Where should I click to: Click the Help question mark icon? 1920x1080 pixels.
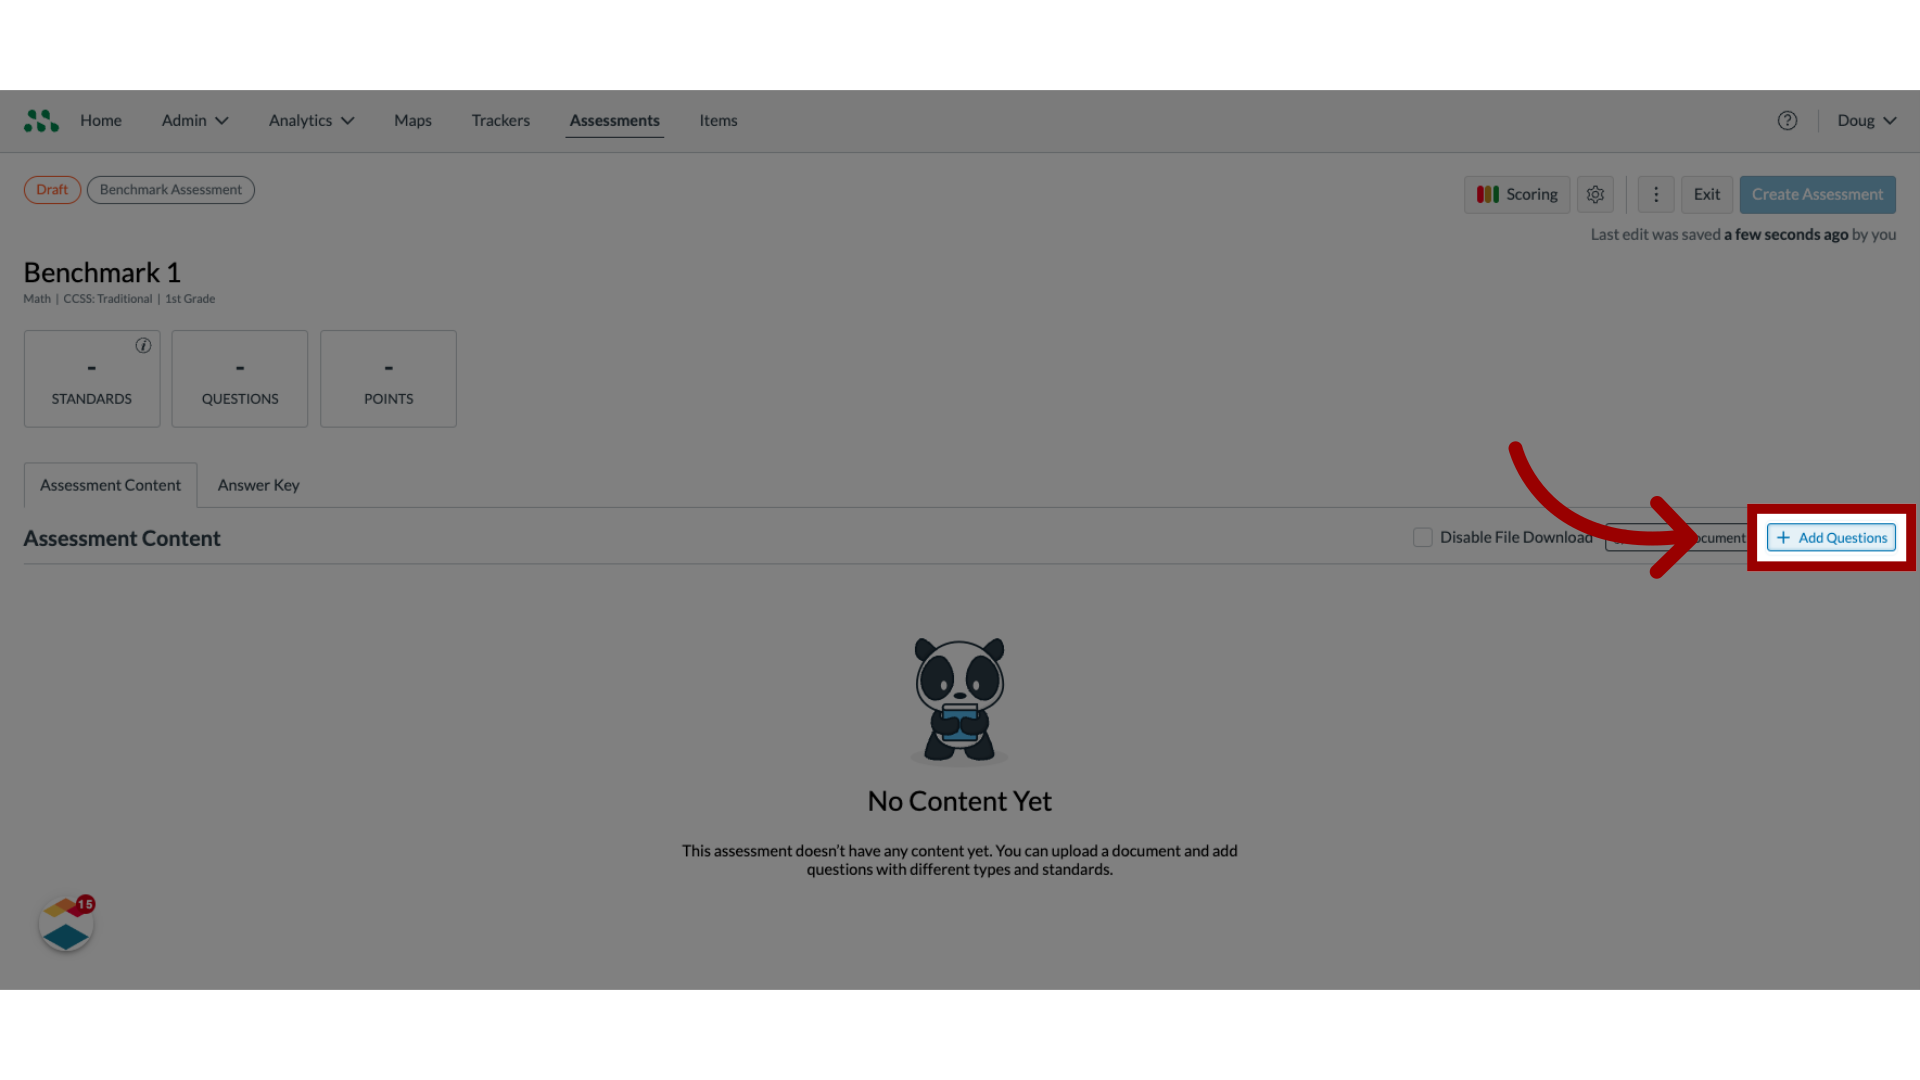click(x=1787, y=120)
